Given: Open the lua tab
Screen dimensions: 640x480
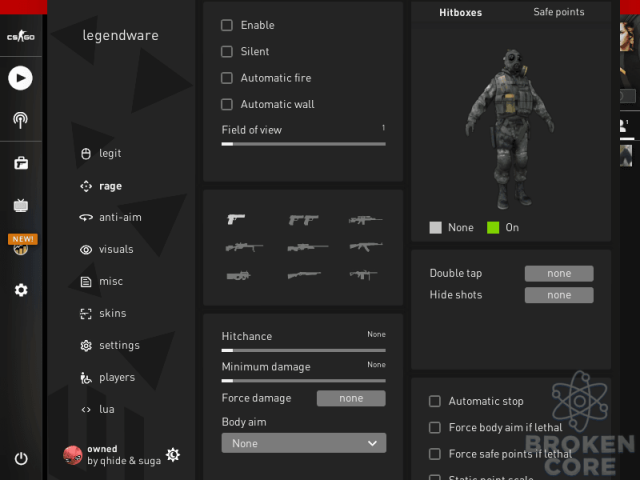Looking at the screenshot, I should pos(98,409).
